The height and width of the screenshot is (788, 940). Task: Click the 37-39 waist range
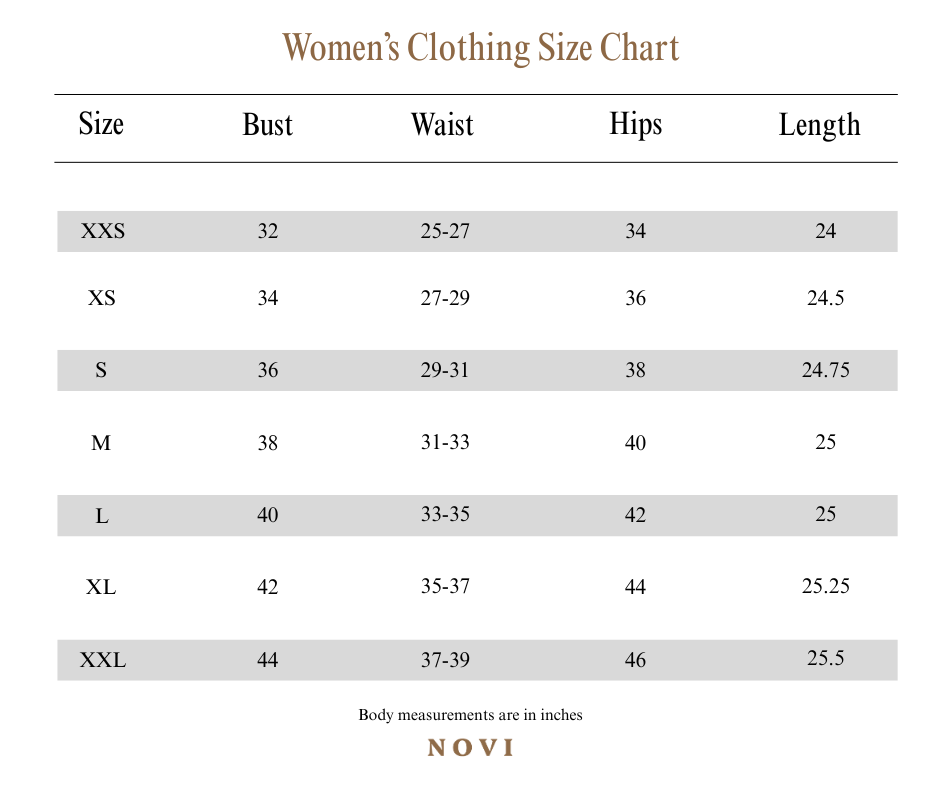(445, 660)
